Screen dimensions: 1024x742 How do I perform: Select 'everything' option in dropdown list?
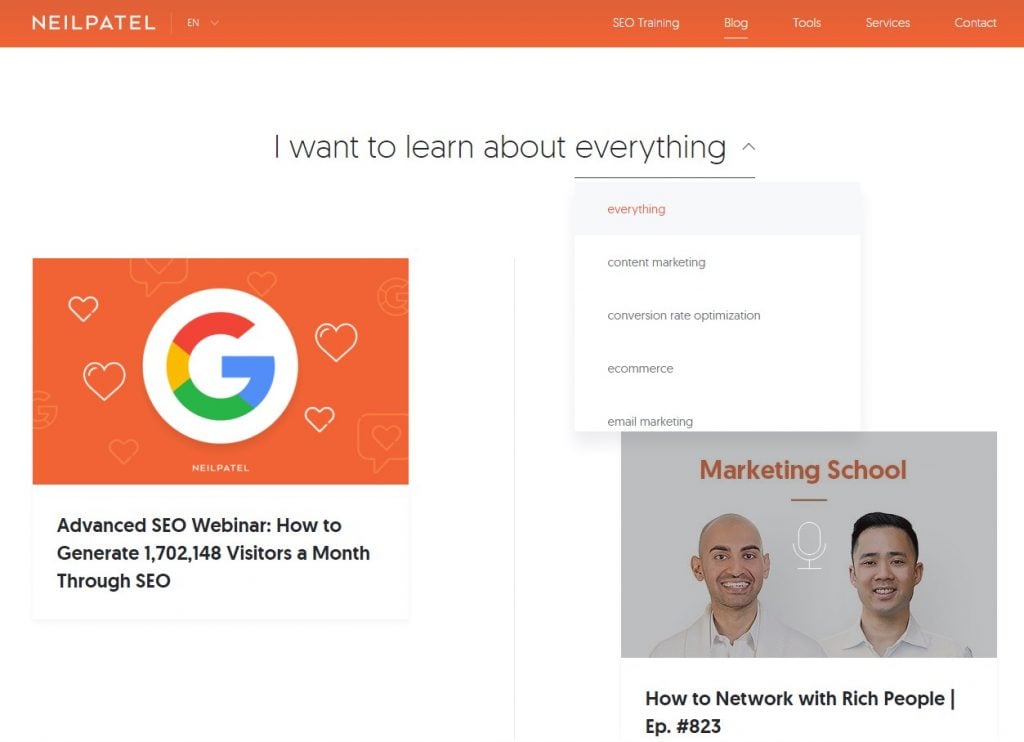point(636,209)
